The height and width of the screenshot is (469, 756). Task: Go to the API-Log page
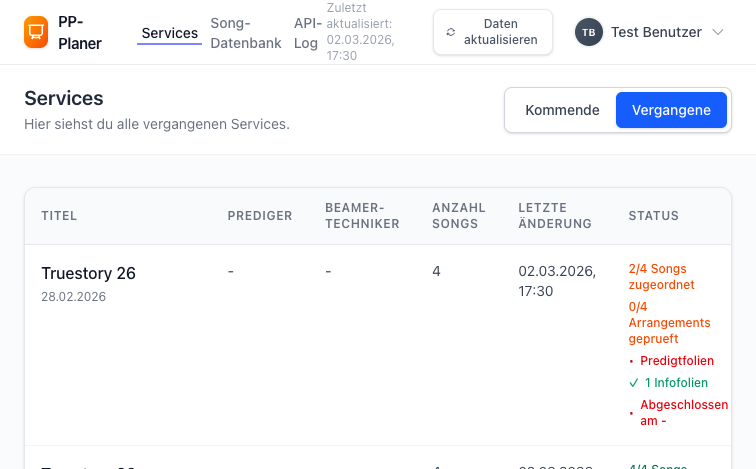click(x=306, y=33)
